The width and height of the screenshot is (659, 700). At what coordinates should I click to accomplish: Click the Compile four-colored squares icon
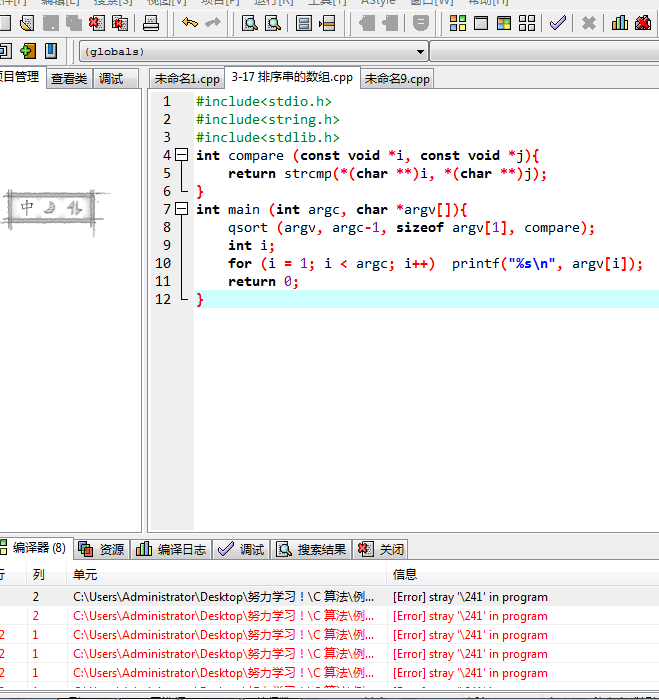click(458, 22)
